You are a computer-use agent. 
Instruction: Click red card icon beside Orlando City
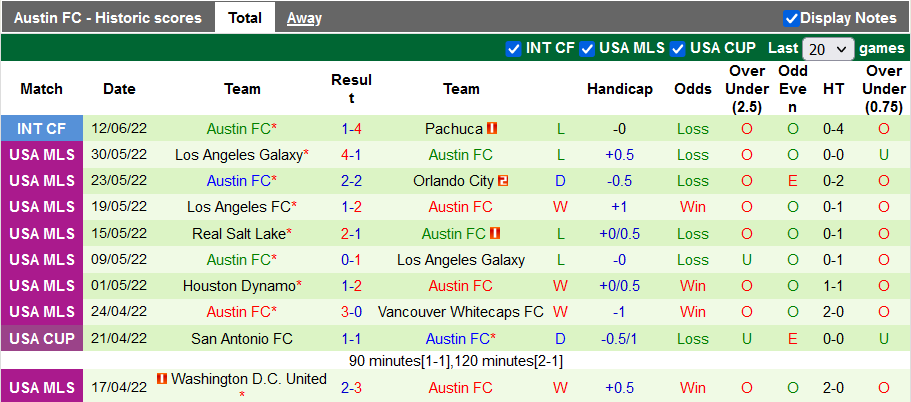[503, 181]
